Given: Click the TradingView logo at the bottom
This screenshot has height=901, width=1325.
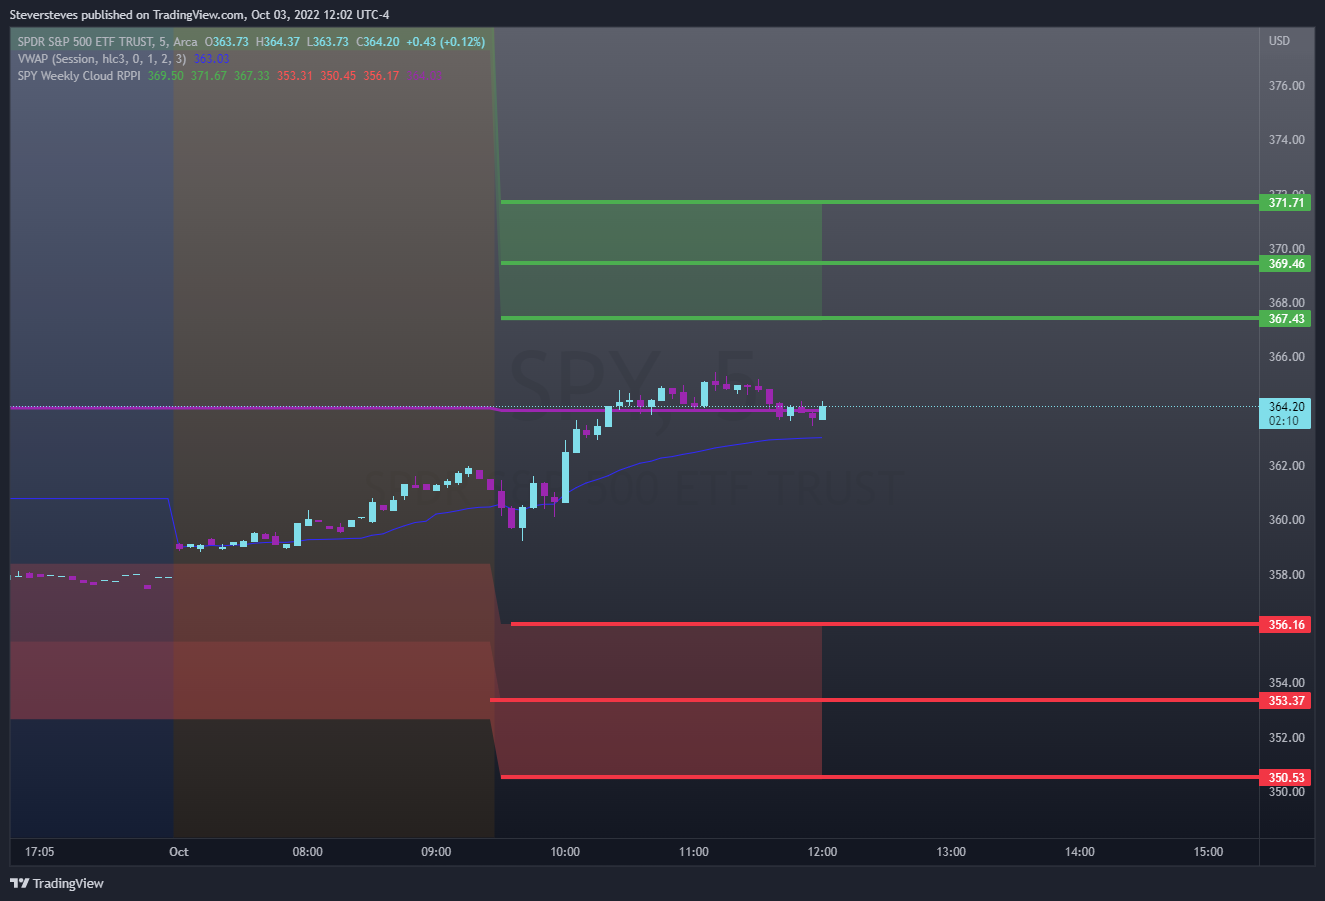Looking at the screenshot, I should click(x=57, y=883).
